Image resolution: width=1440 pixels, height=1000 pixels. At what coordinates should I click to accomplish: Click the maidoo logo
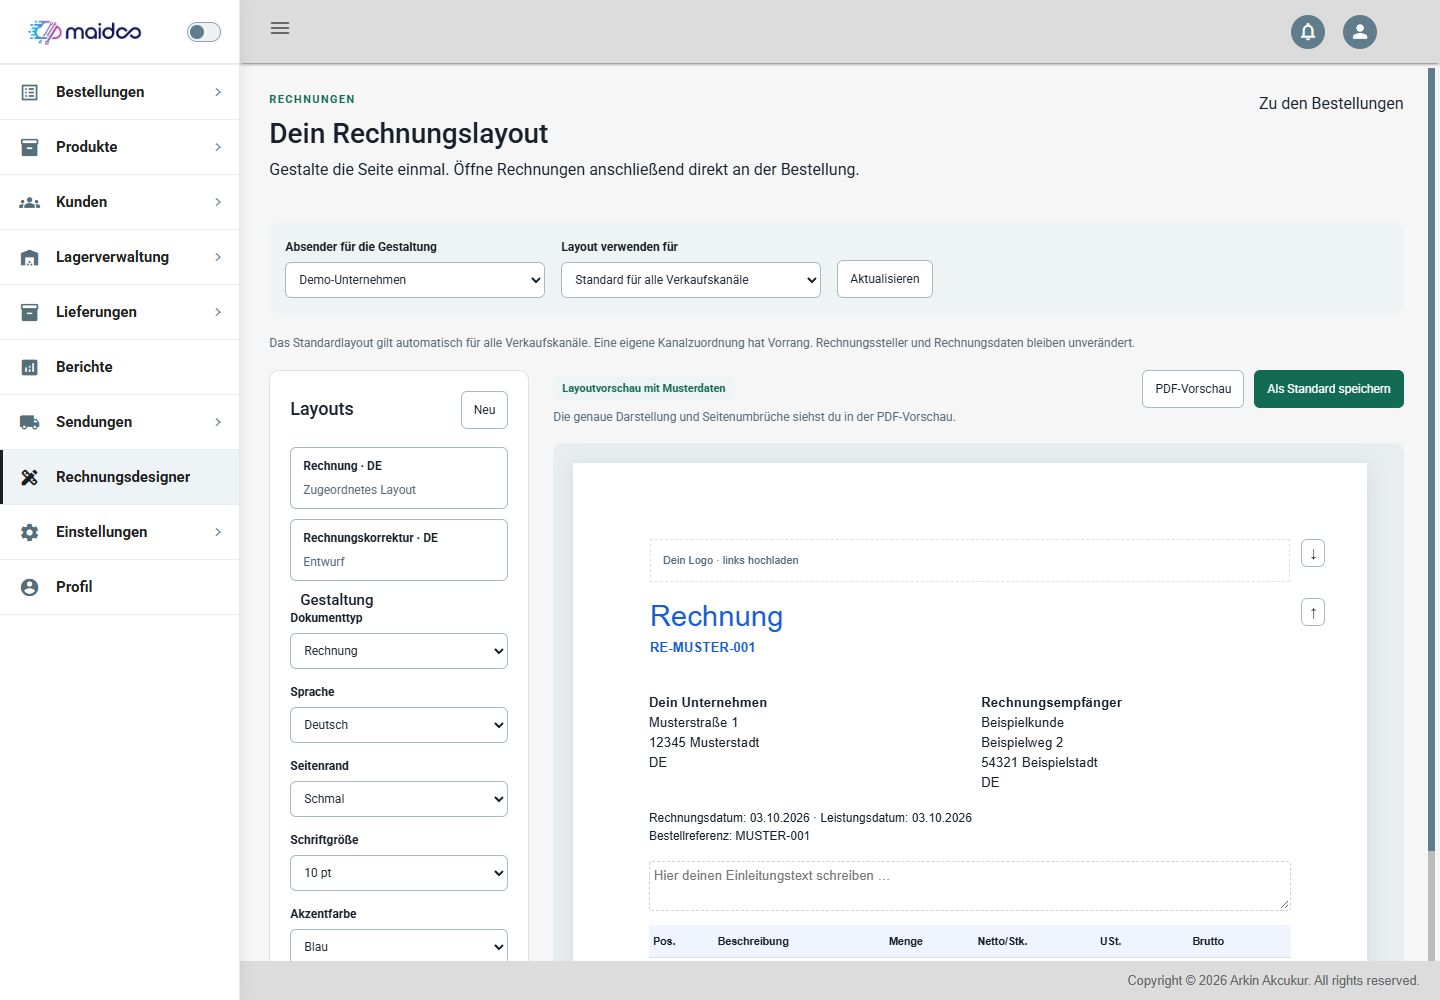[x=85, y=32]
